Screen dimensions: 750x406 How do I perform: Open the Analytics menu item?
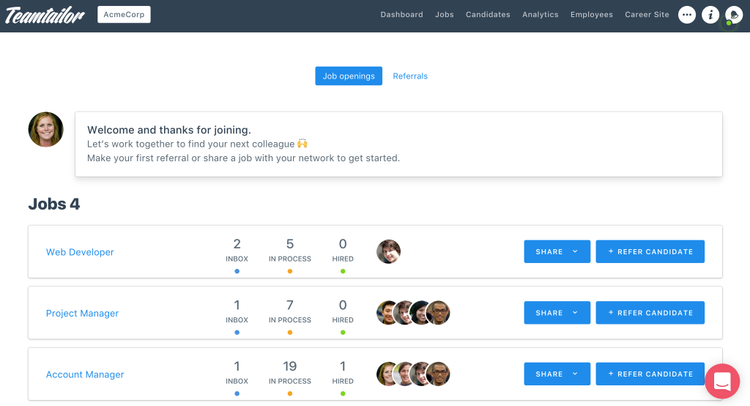click(x=540, y=15)
